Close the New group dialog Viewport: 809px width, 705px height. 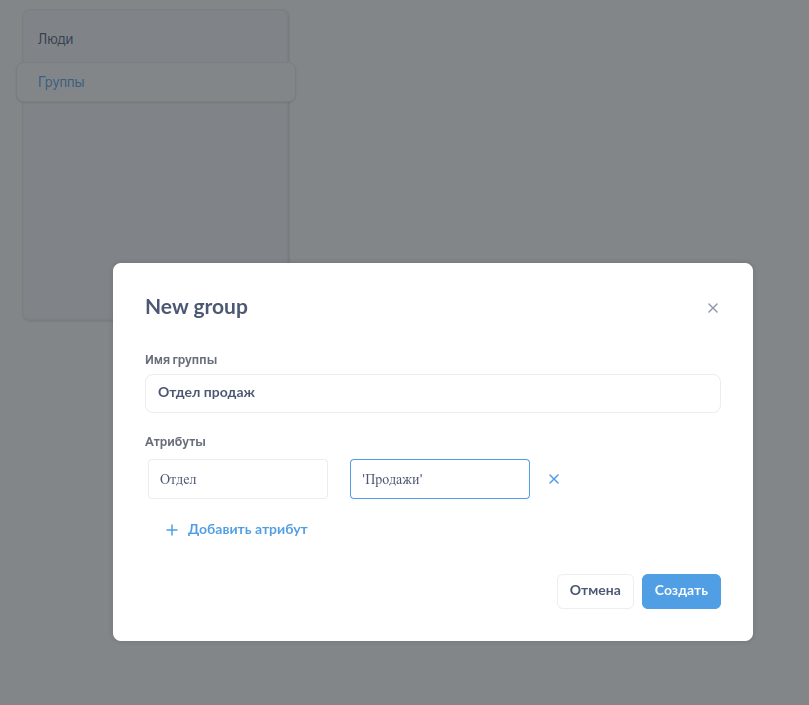pyautogui.click(x=713, y=308)
